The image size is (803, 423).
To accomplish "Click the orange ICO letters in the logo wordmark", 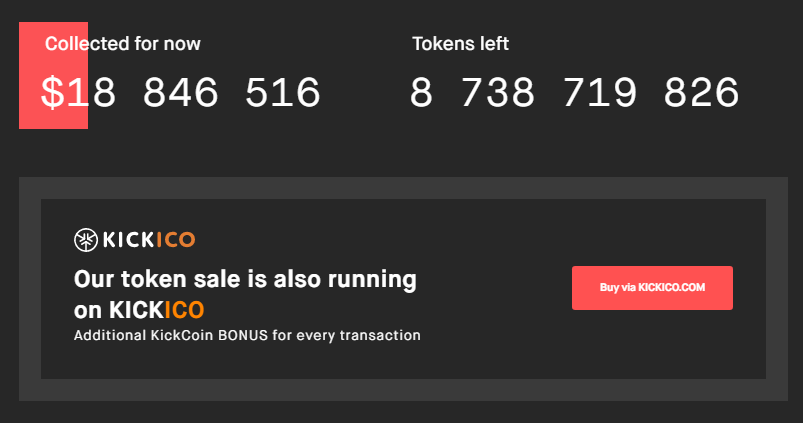I will [176, 240].
